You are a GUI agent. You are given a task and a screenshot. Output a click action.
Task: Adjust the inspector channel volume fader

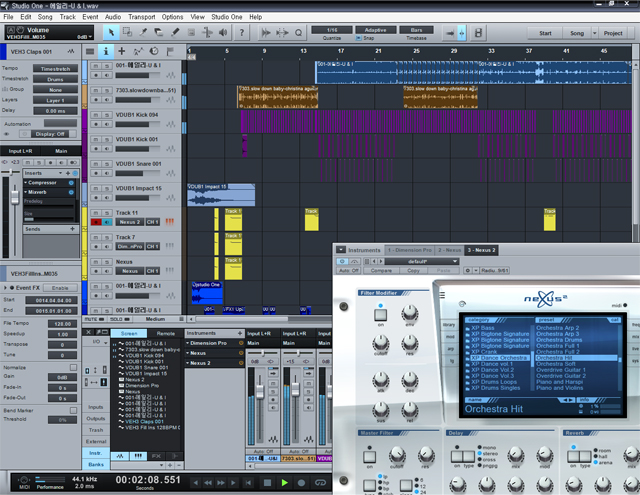point(15,198)
